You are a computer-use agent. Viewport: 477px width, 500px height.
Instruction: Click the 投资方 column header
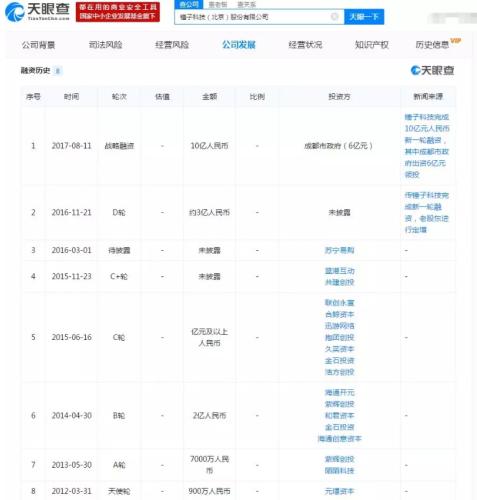[x=339, y=97]
